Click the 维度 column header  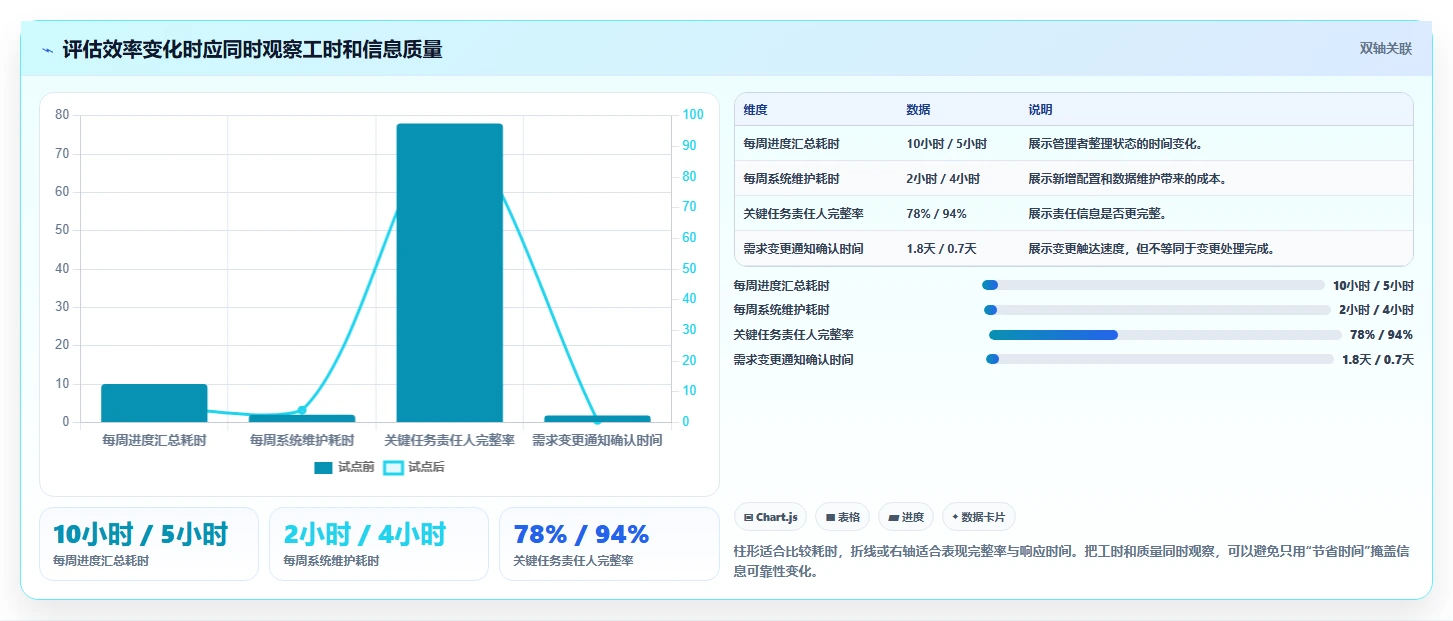[755, 110]
